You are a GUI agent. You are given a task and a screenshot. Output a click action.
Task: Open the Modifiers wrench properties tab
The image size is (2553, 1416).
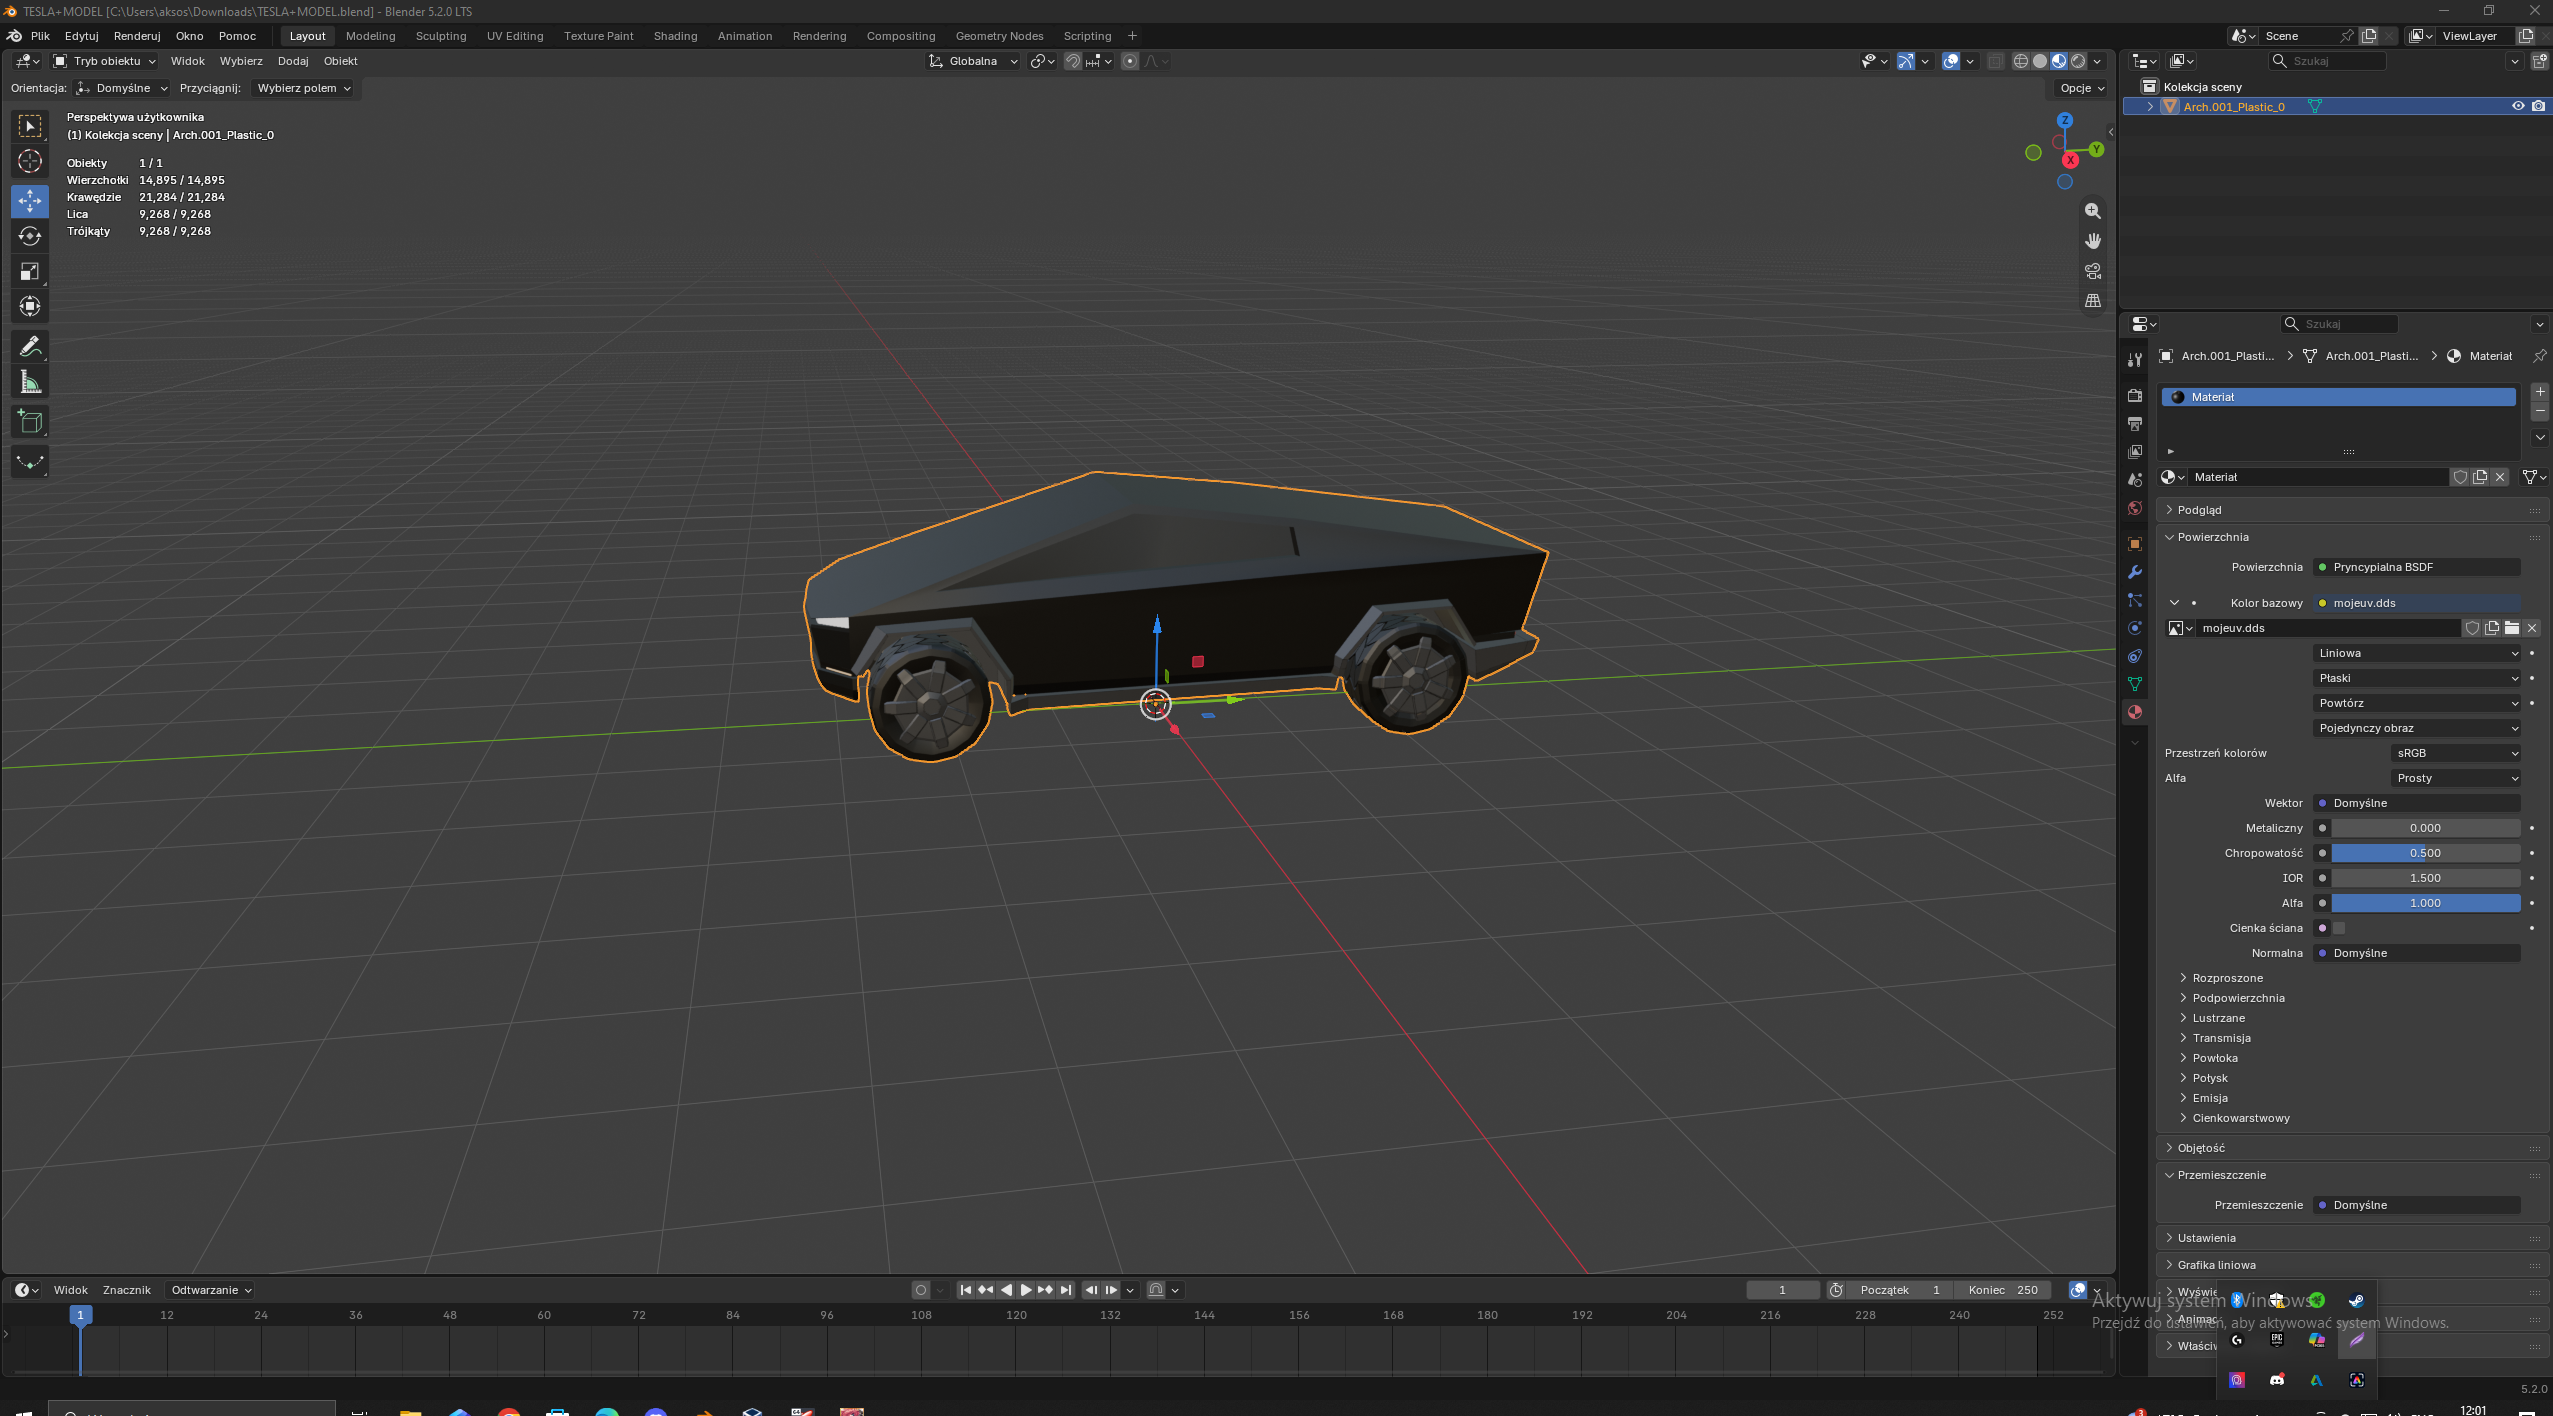[x=2134, y=572]
